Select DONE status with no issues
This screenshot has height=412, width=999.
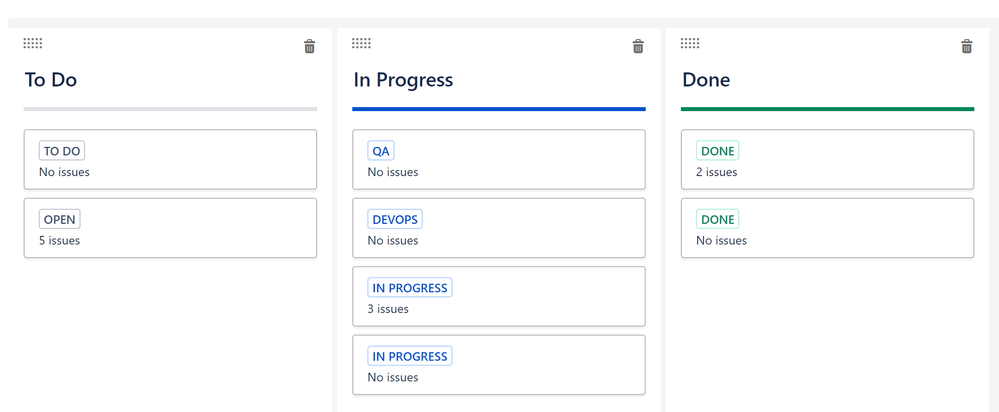coord(828,228)
